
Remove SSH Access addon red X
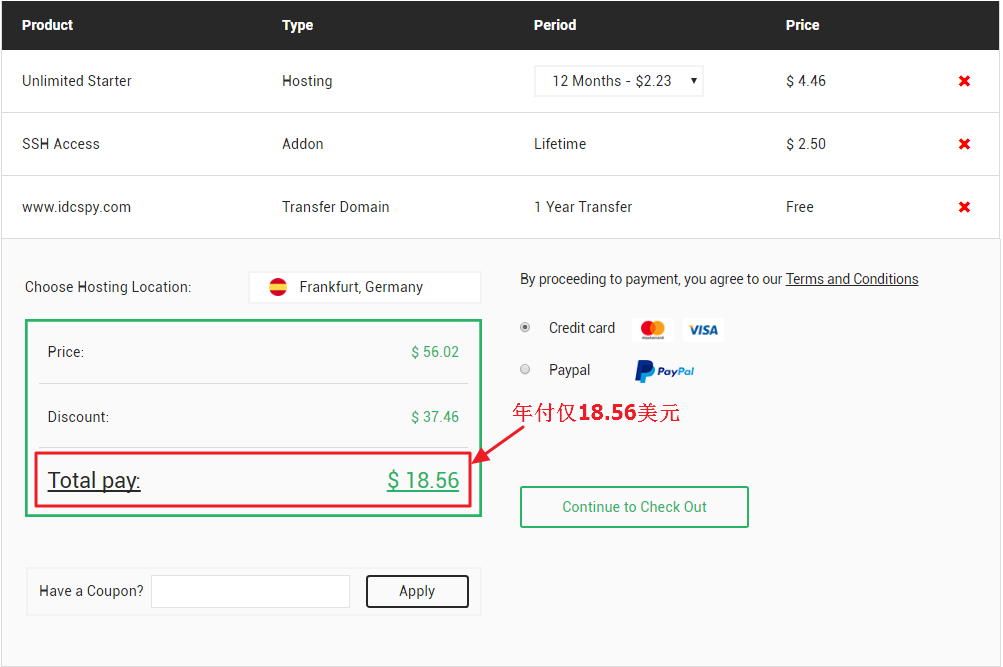click(x=964, y=144)
